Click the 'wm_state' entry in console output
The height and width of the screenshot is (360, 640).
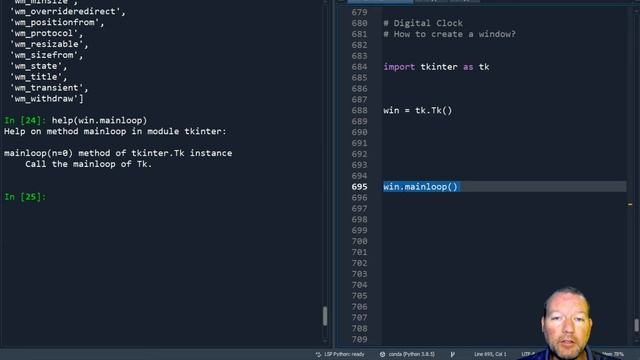click(38, 66)
